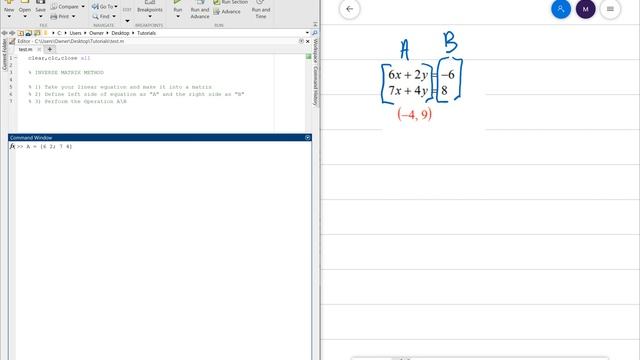Click Tutorials in the address path
Image resolution: width=640 pixels, height=360 pixels.
tap(146, 33)
